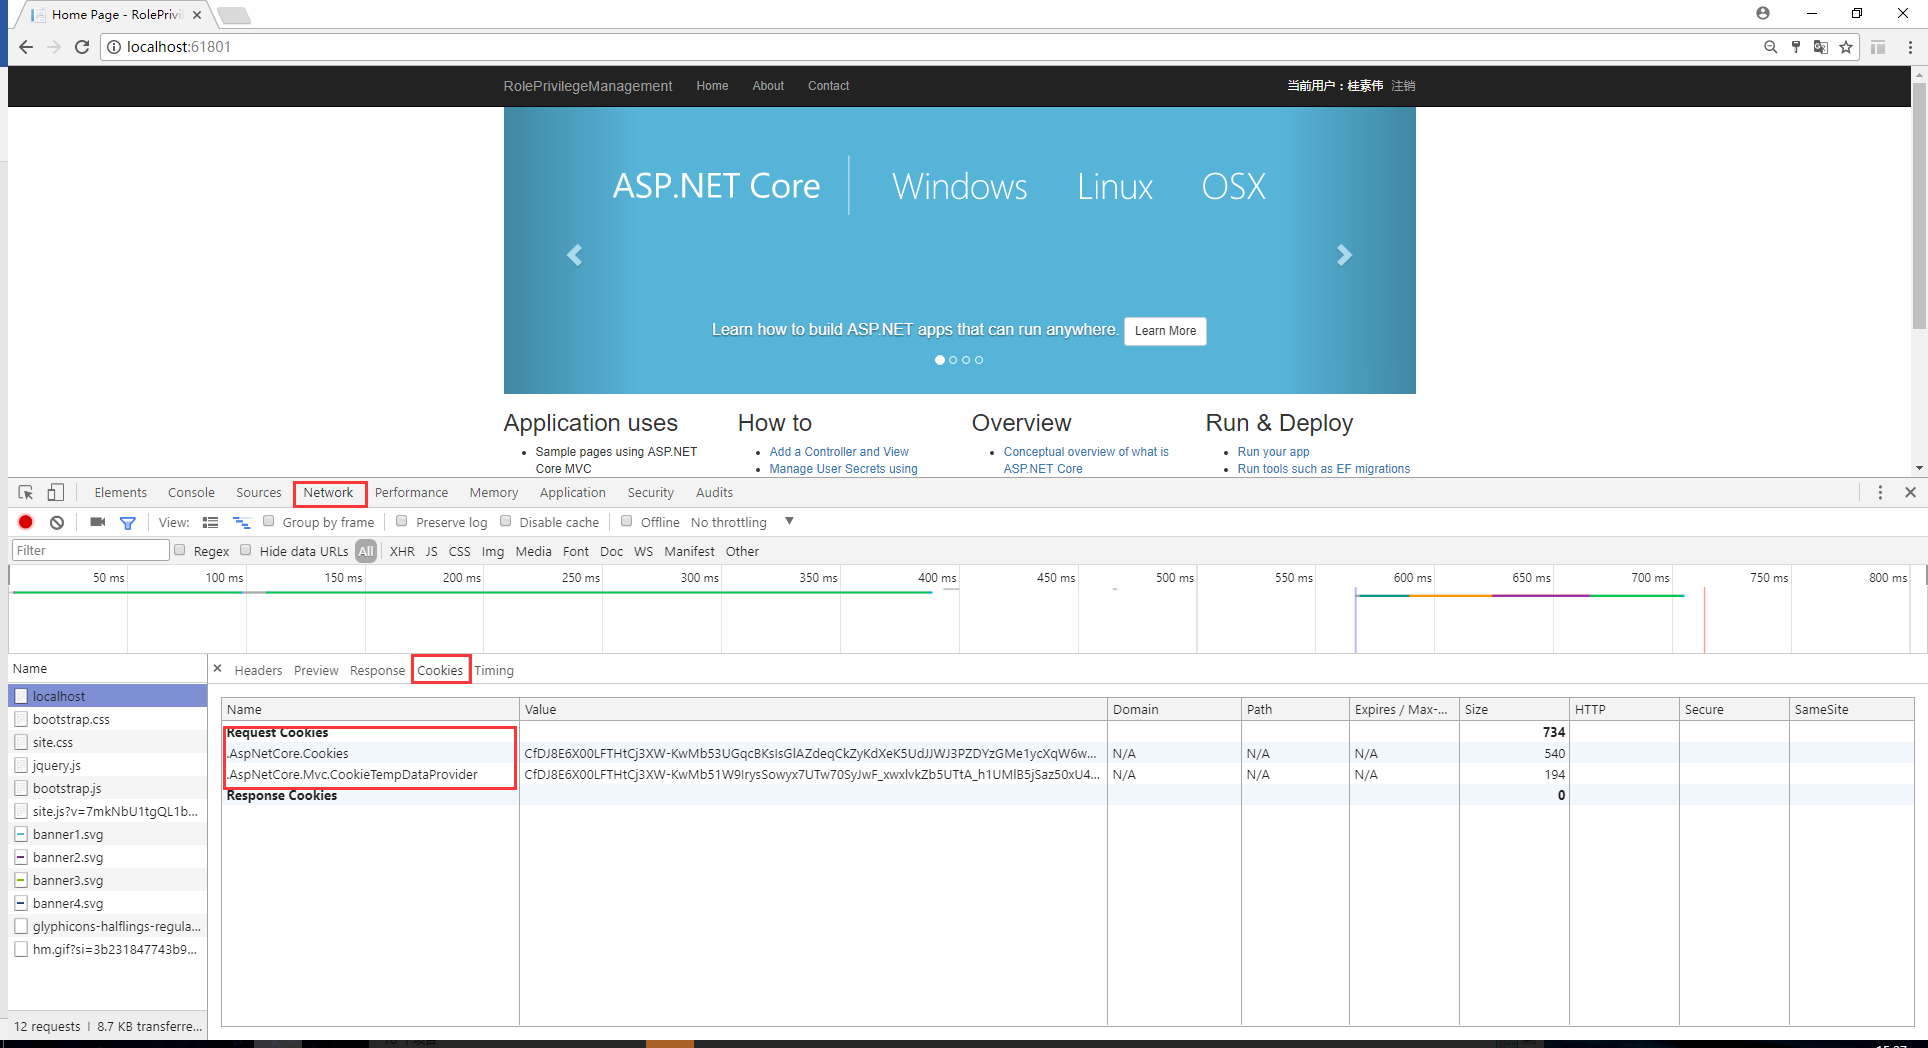
Task: Sort cookies by Domain column header
Action: 1174,709
